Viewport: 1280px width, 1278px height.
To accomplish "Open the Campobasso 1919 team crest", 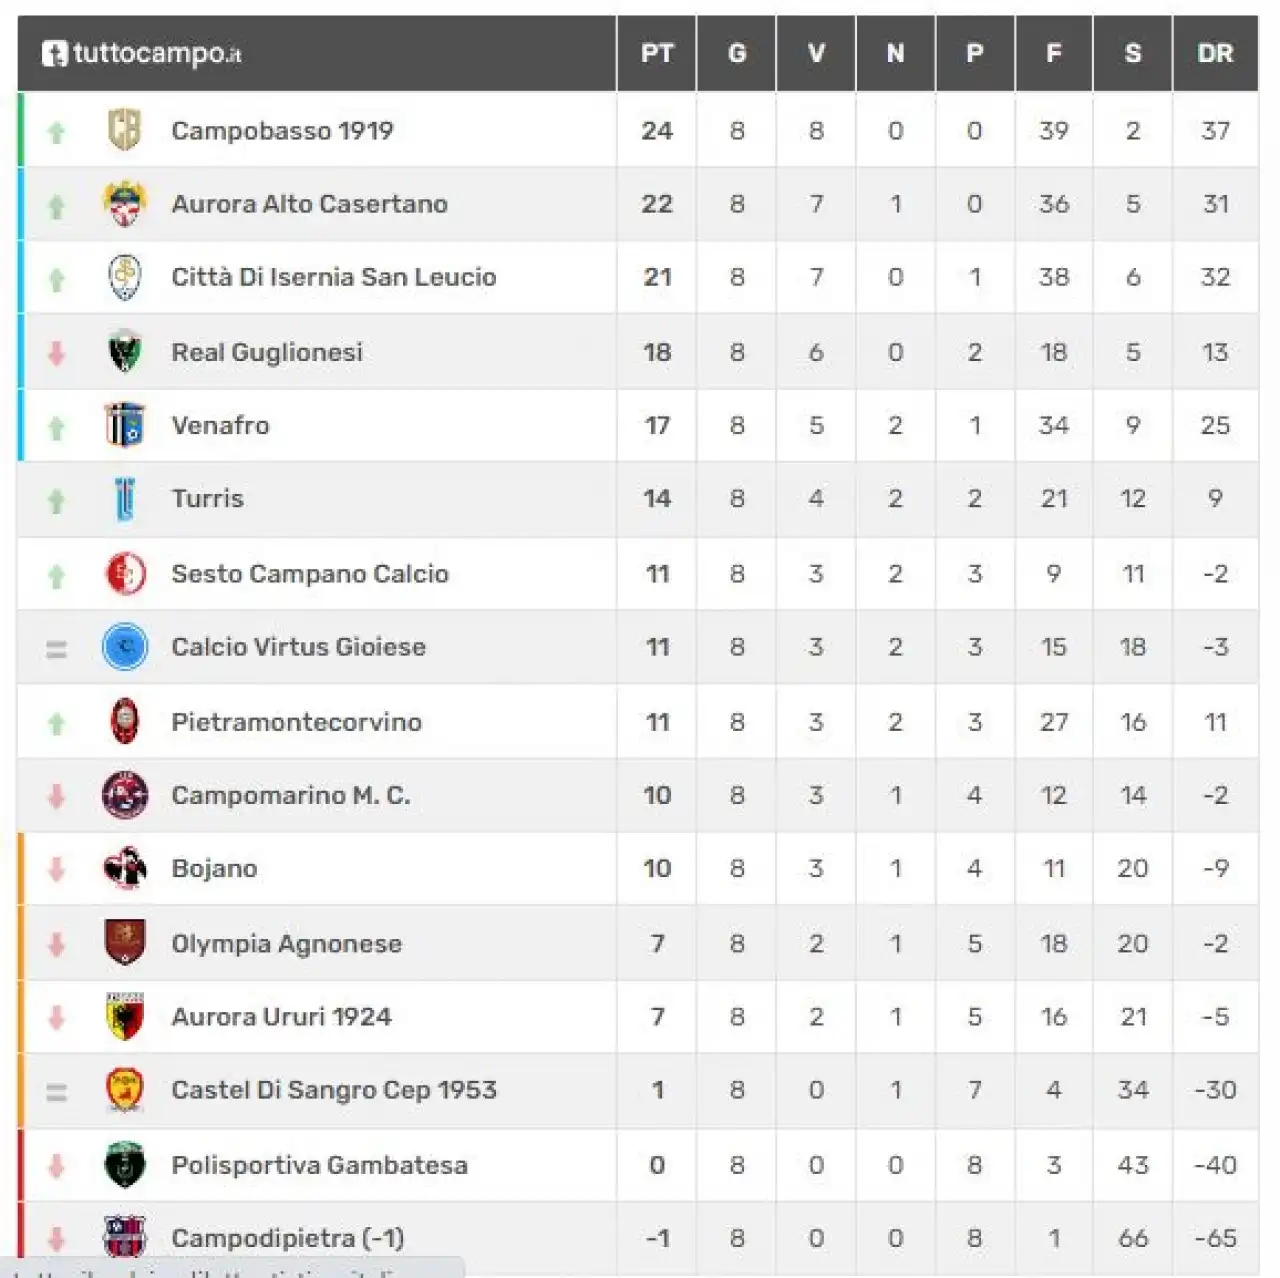I will 125,130.
